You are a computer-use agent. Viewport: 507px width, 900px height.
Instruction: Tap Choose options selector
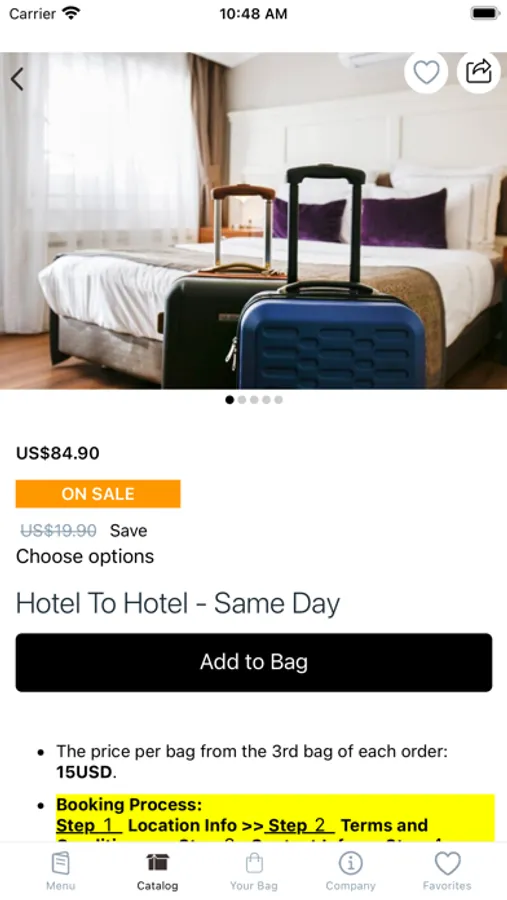(x=85, y=556)
